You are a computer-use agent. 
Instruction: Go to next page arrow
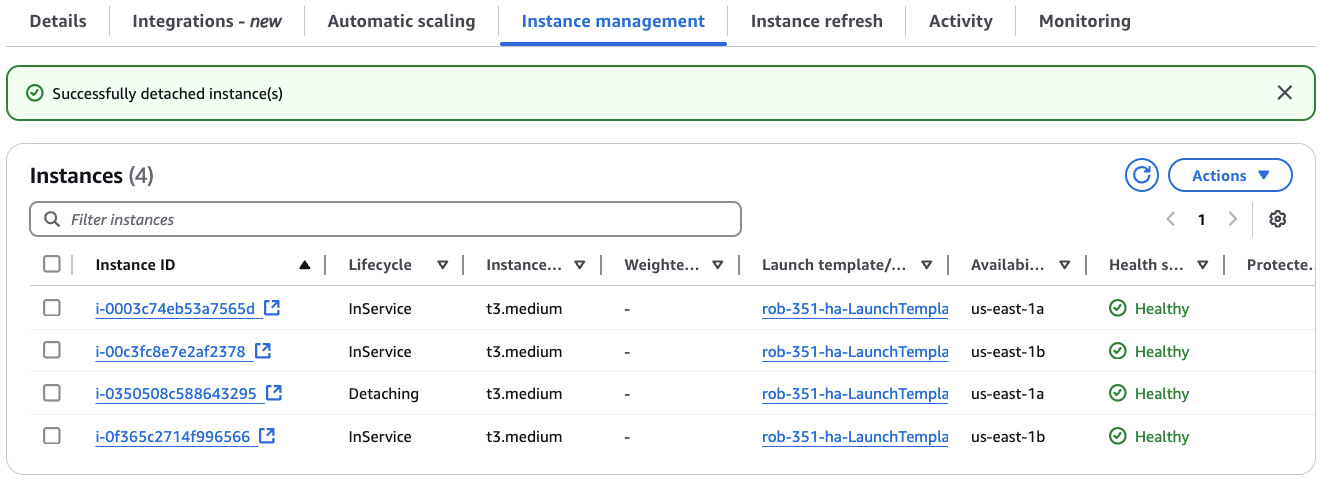pyautogui.click(x=1233, y=220)
